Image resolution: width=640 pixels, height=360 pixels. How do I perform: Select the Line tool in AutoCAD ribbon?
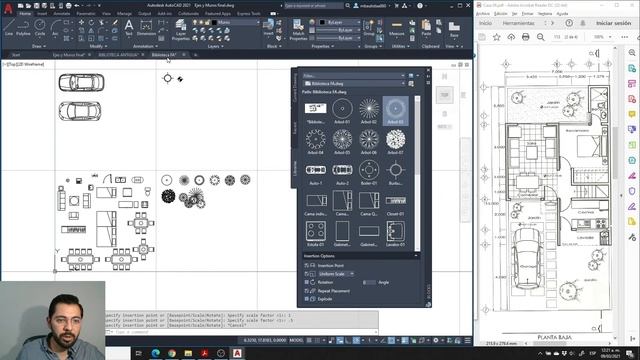coord(9,28)
